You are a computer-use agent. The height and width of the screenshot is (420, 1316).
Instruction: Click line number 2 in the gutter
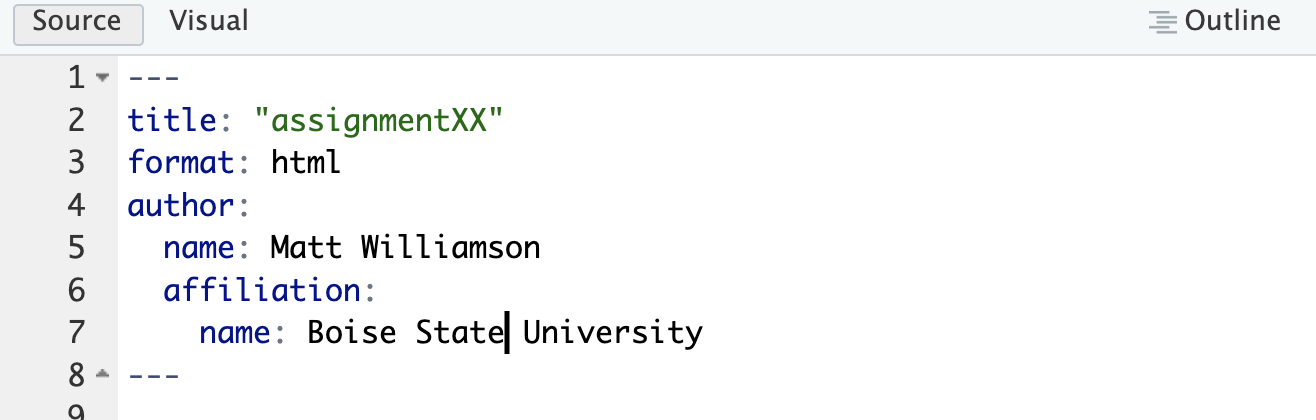pyautogui.click(x=77, y=120)
